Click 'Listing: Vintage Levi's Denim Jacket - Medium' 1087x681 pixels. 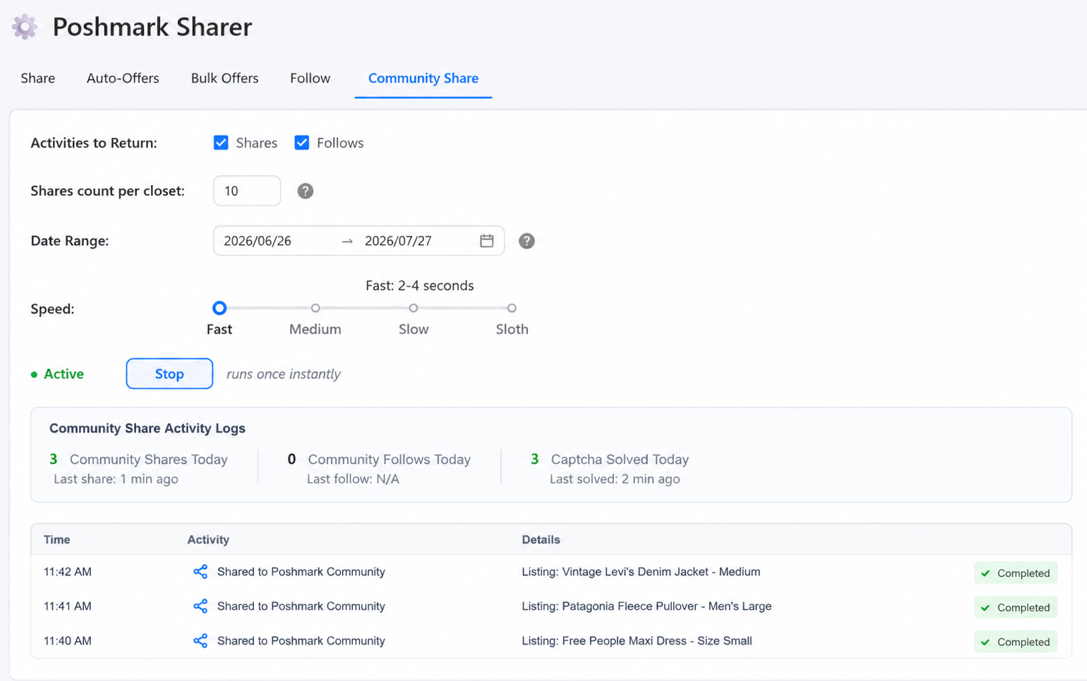click(641, 572)
